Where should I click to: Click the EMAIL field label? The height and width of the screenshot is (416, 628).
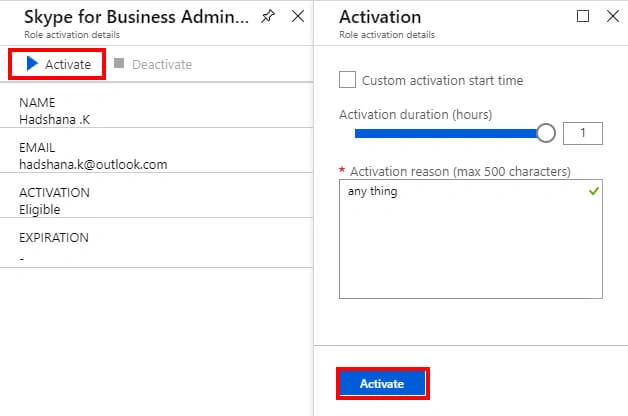click(x=37, y=148)
